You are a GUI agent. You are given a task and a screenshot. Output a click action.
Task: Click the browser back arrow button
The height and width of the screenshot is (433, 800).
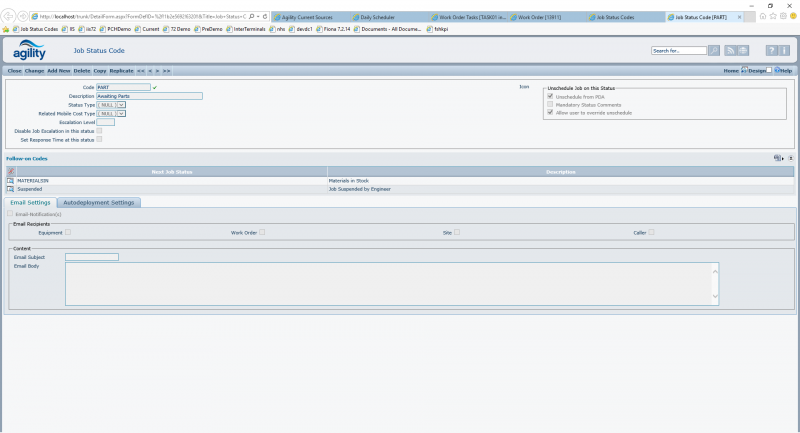click(x=10, y=17)
